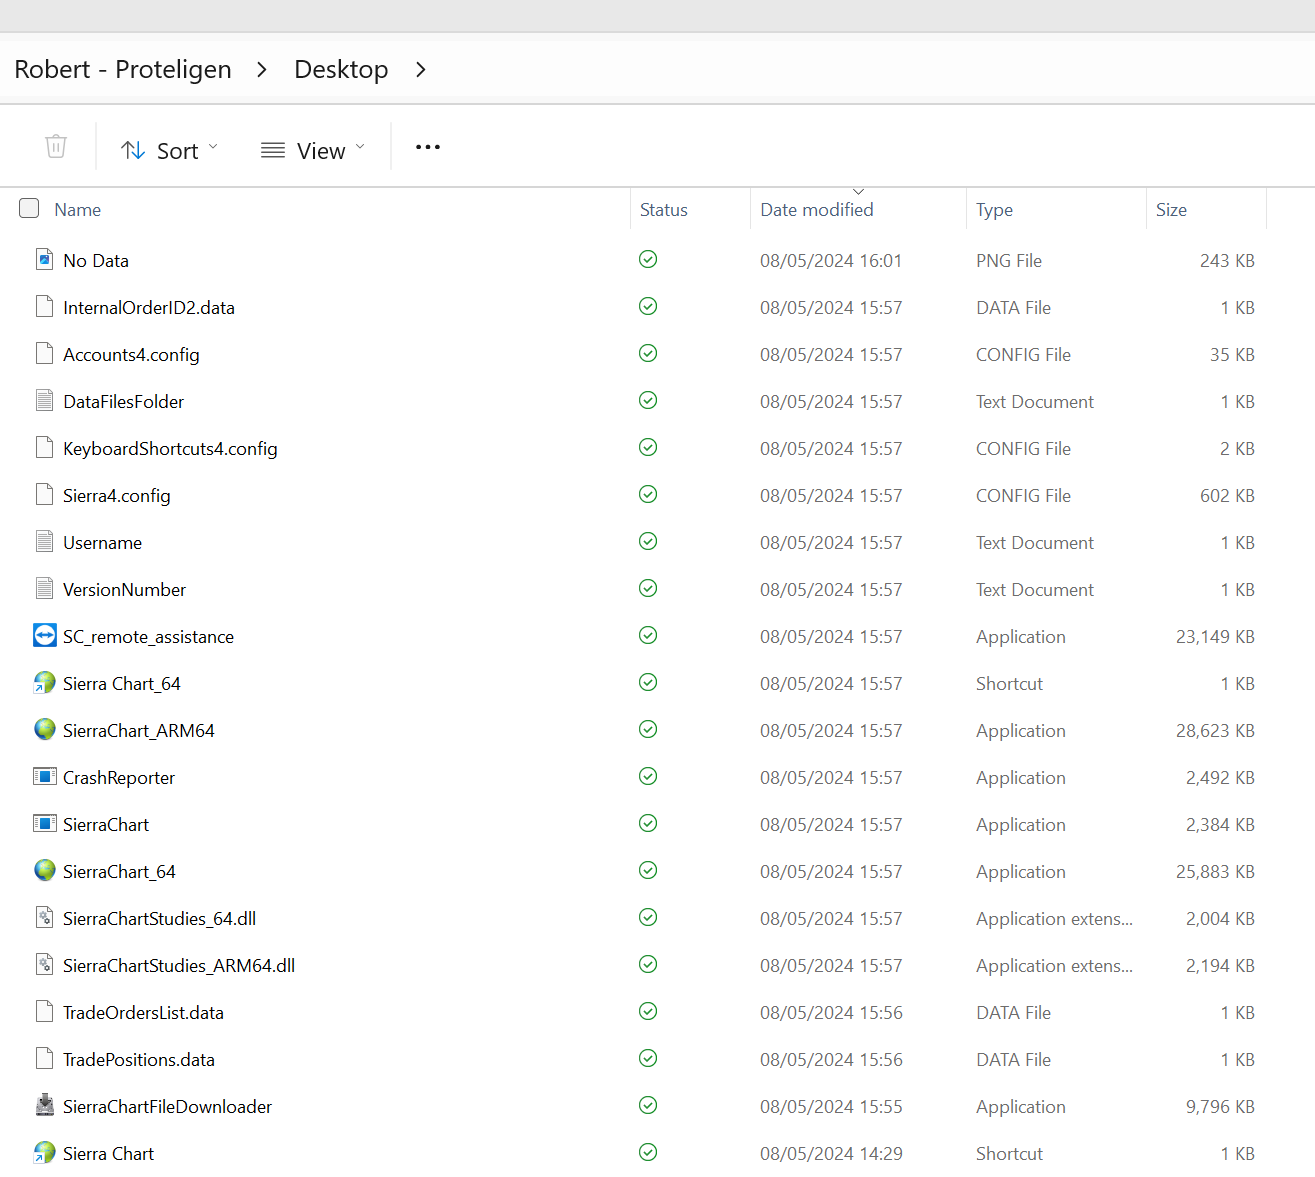This screenshot has height=1177, width=1315.
Task: Select the SierraChart_ARM64 globe icon
Action: [45, 730]
